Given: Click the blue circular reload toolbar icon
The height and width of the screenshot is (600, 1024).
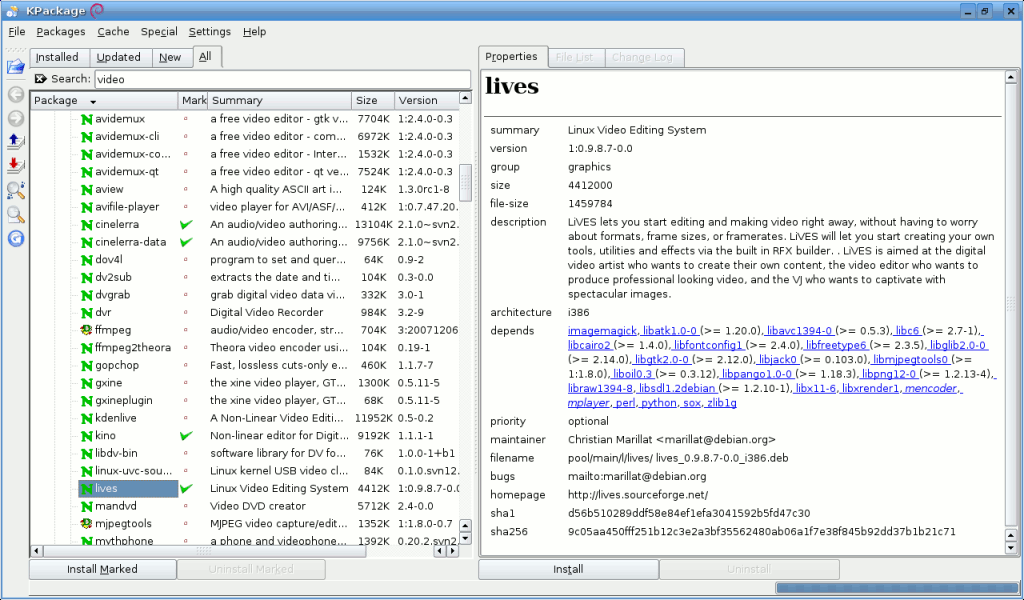Looking at the screenshot, I should 16,238.
